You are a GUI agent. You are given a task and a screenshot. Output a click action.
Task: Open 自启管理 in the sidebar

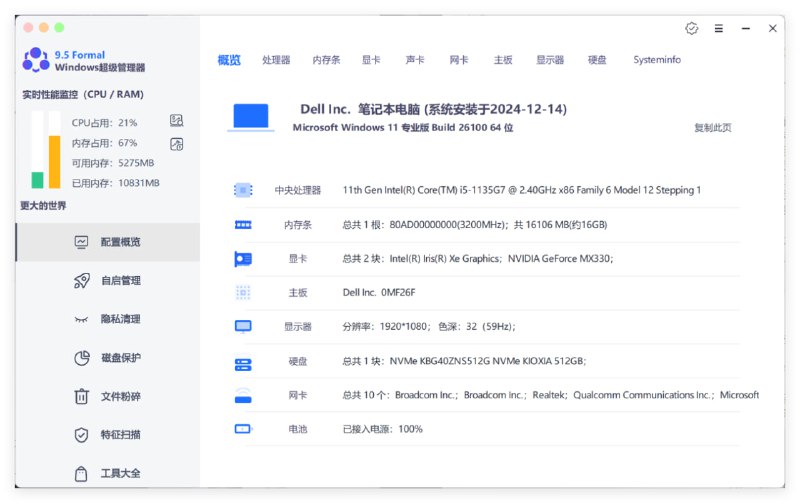click(x=108, y=281)
